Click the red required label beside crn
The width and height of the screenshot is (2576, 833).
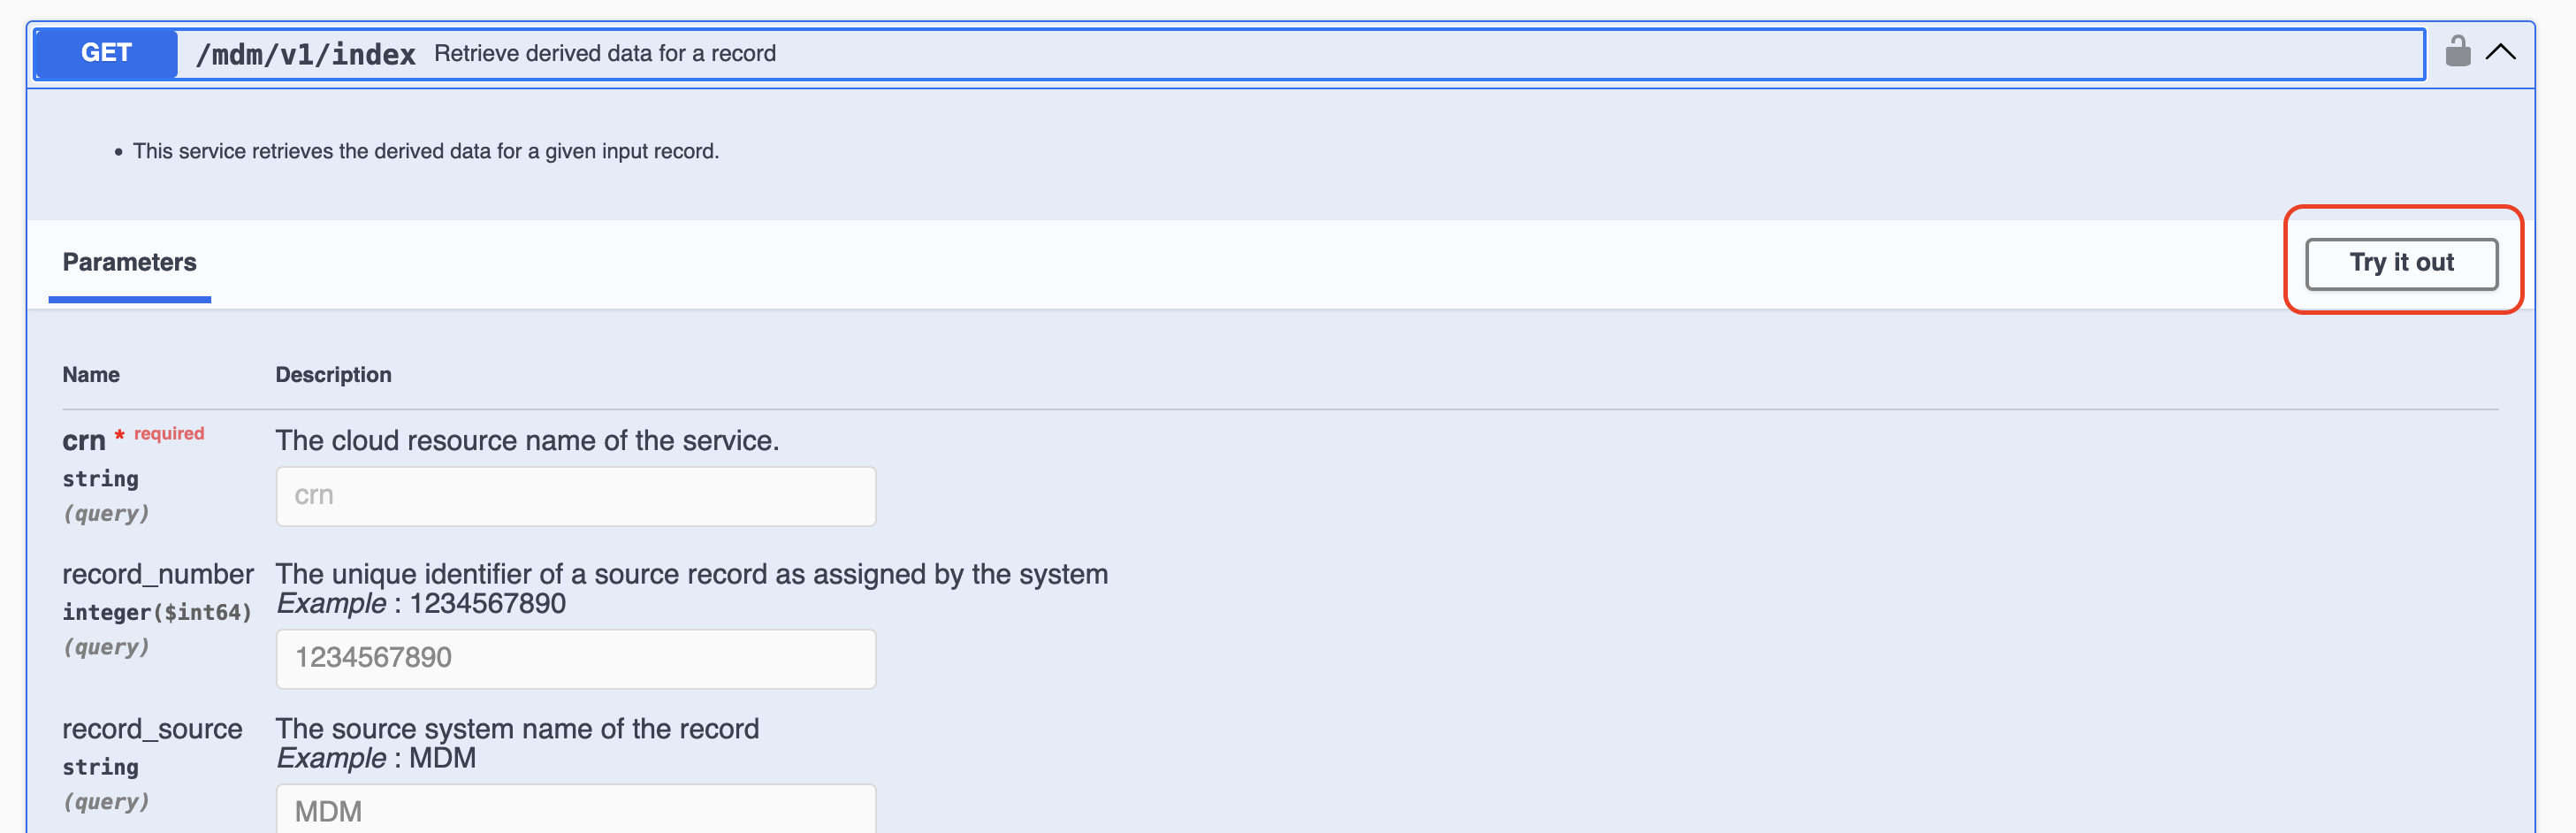click(x=166, y=433)
